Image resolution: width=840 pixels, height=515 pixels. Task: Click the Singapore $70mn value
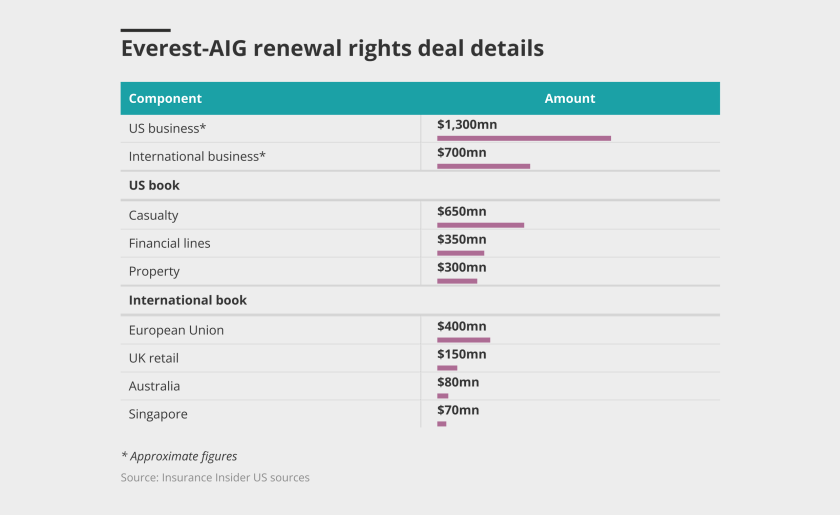pyautogui.click(x=458, y=410)
